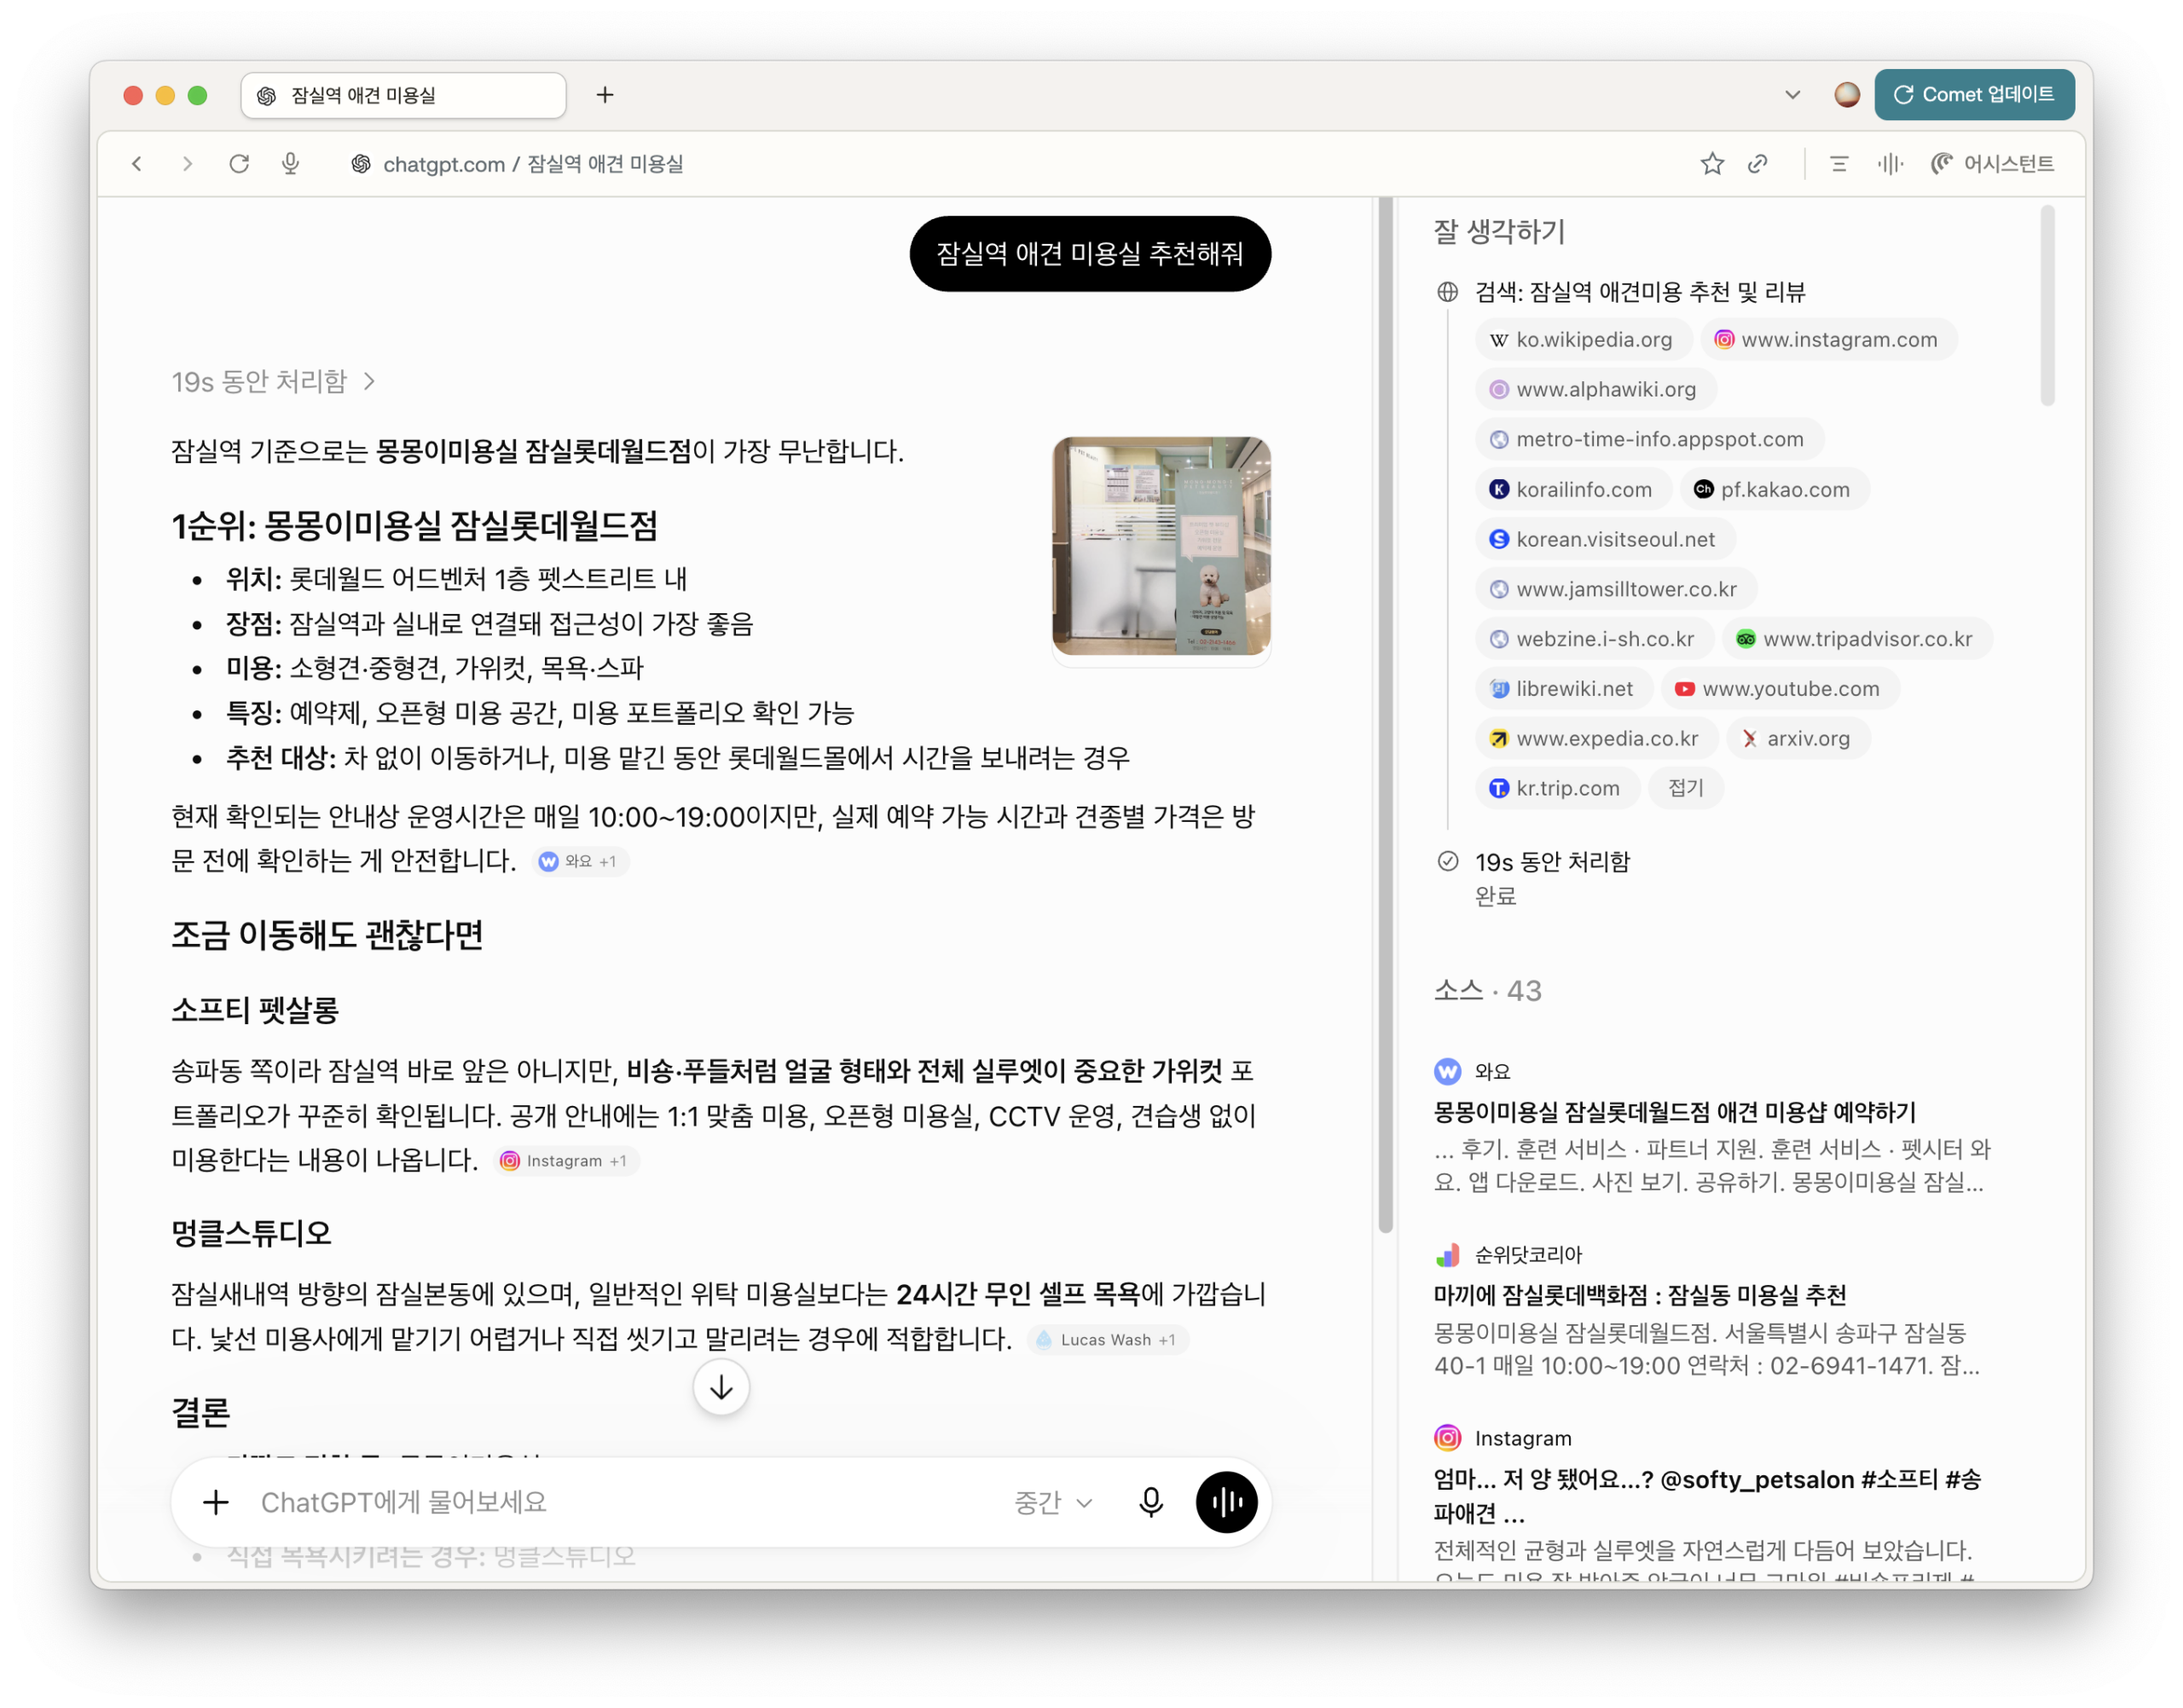Open the librewiki.net source chip
Screen dimensions: 2183x1708
[x=1563, y=689]
